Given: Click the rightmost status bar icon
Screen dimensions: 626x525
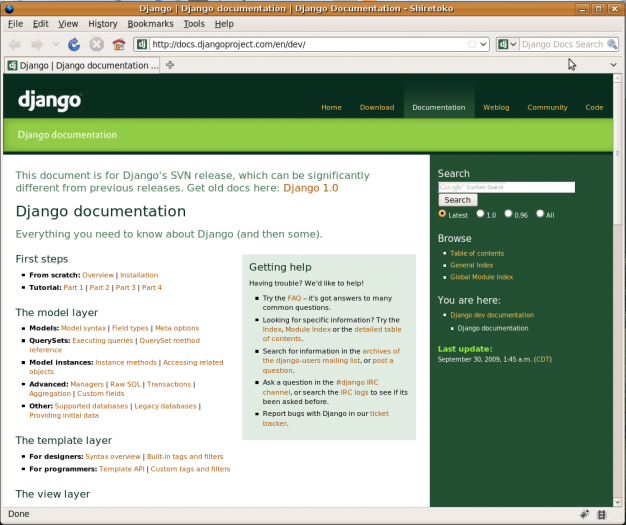Looking at the screenshot, I should [x=602, y=514].
